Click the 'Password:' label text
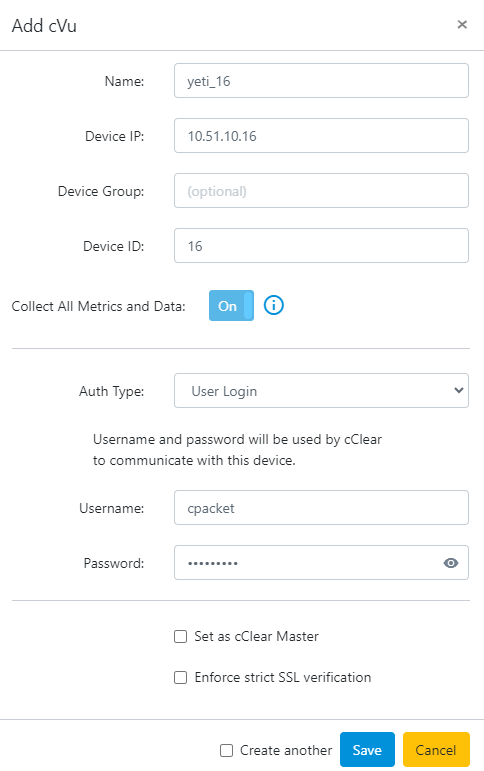This screenshot has height=771, width=484. (x=114, y=563)
